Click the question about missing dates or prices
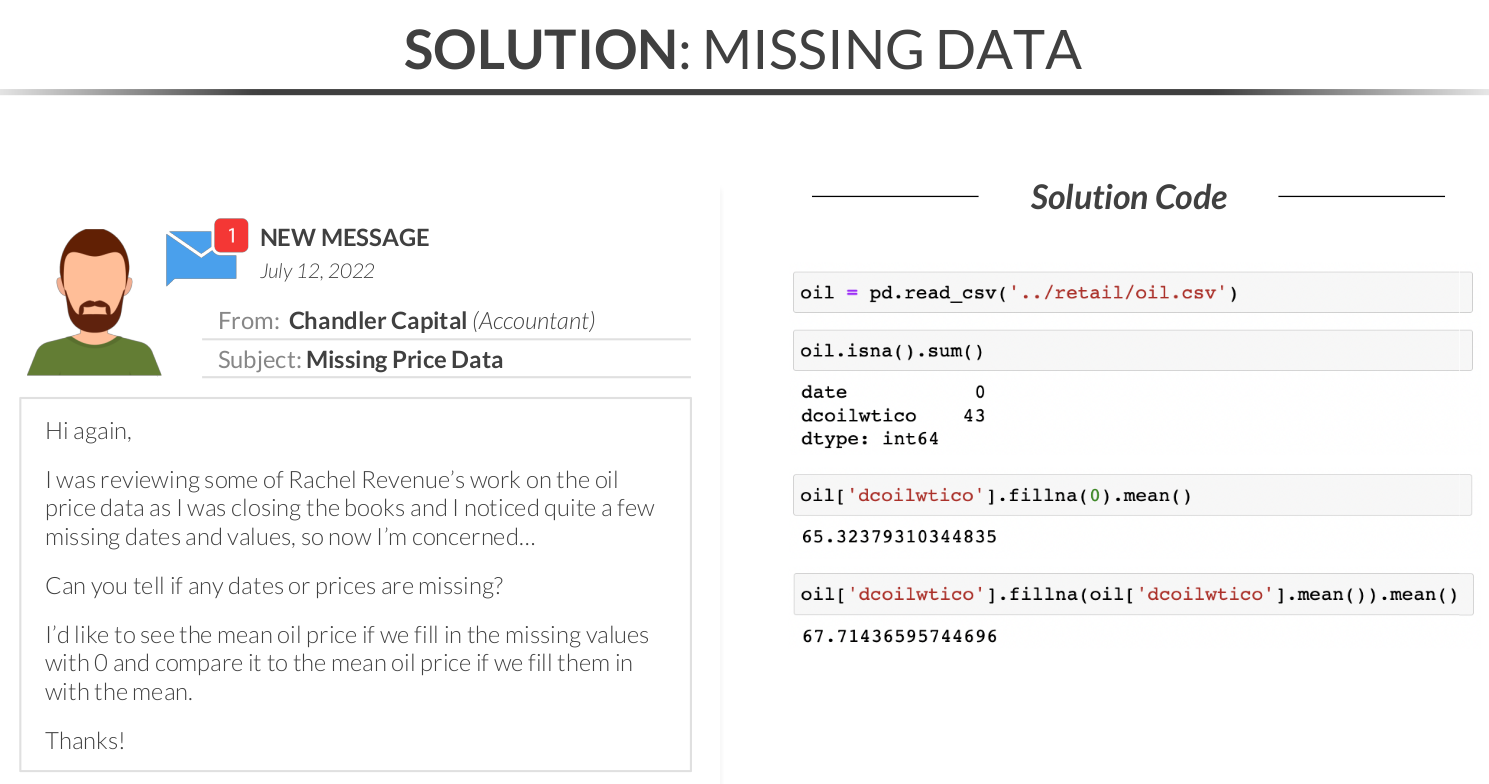 [x=274, y=585]
